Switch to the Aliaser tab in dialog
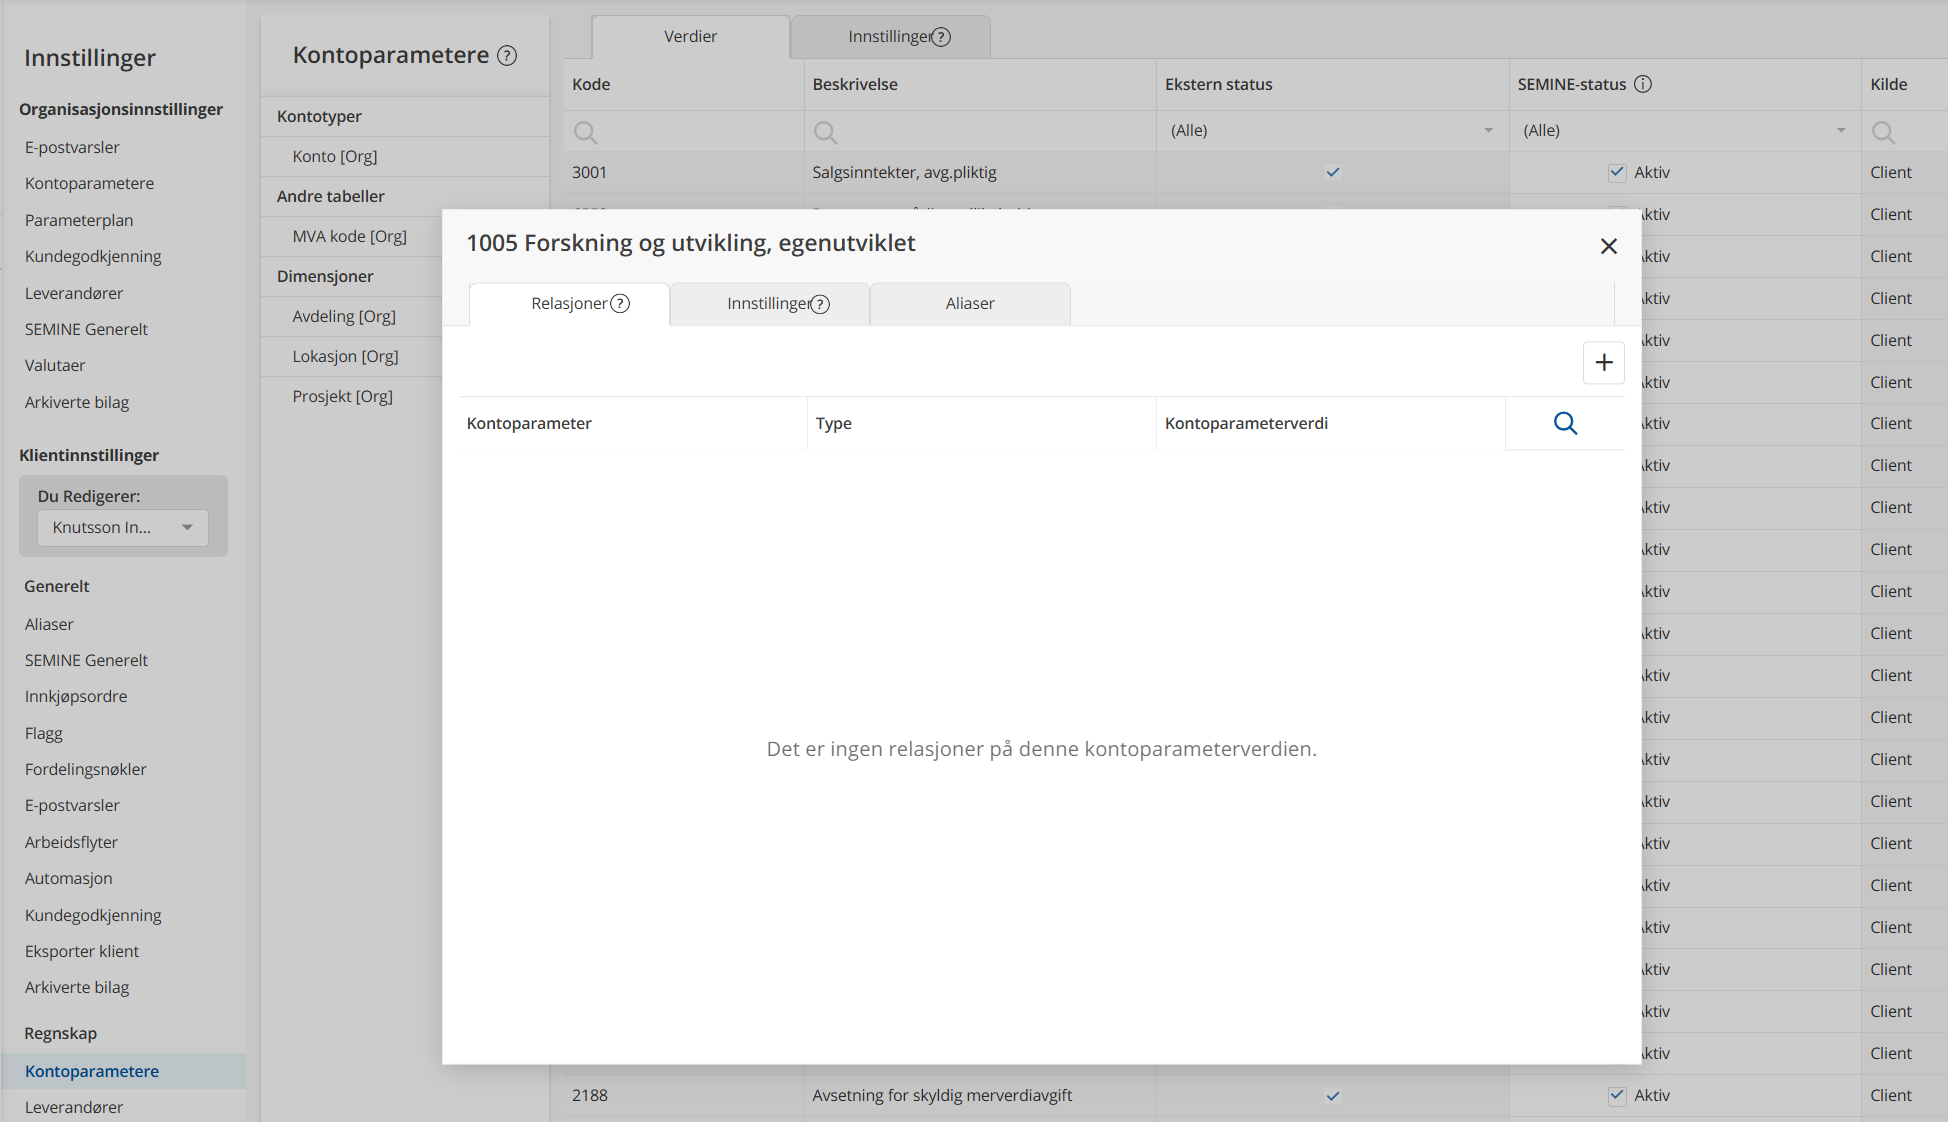This screenshot has width=1948, height=1122. click(969, 304)
